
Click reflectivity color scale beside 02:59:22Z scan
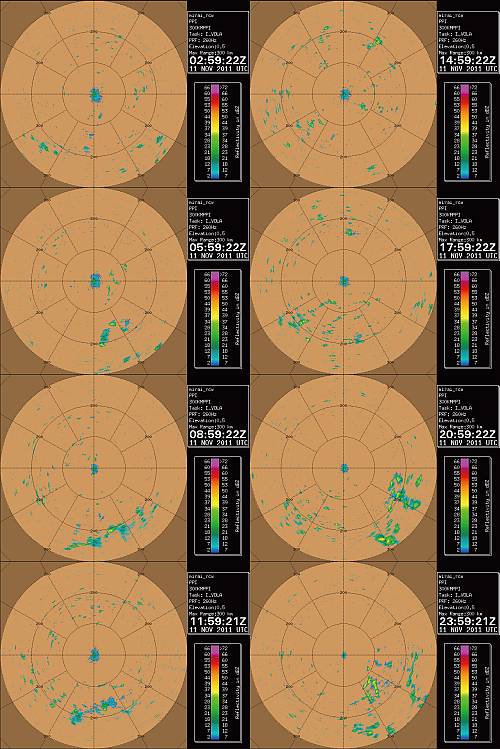click(218, 131)
